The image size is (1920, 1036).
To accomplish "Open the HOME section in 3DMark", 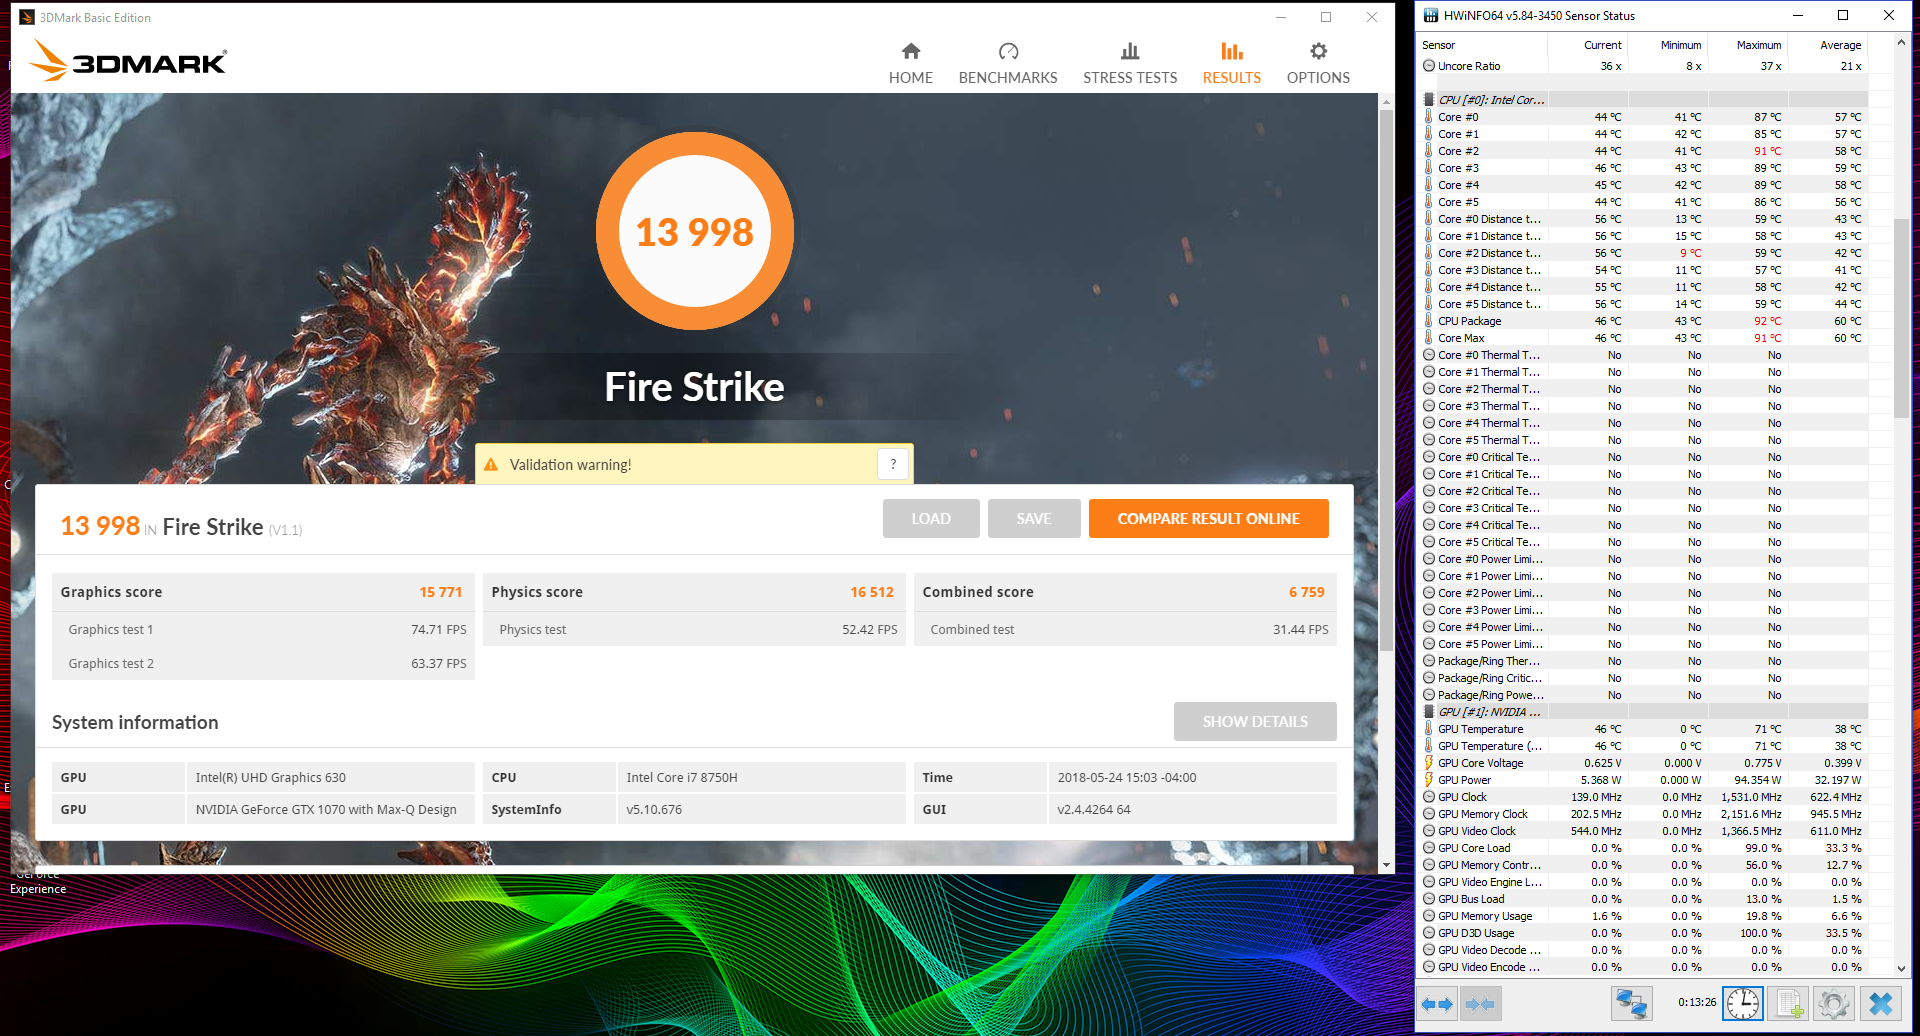I will (910, 64).
